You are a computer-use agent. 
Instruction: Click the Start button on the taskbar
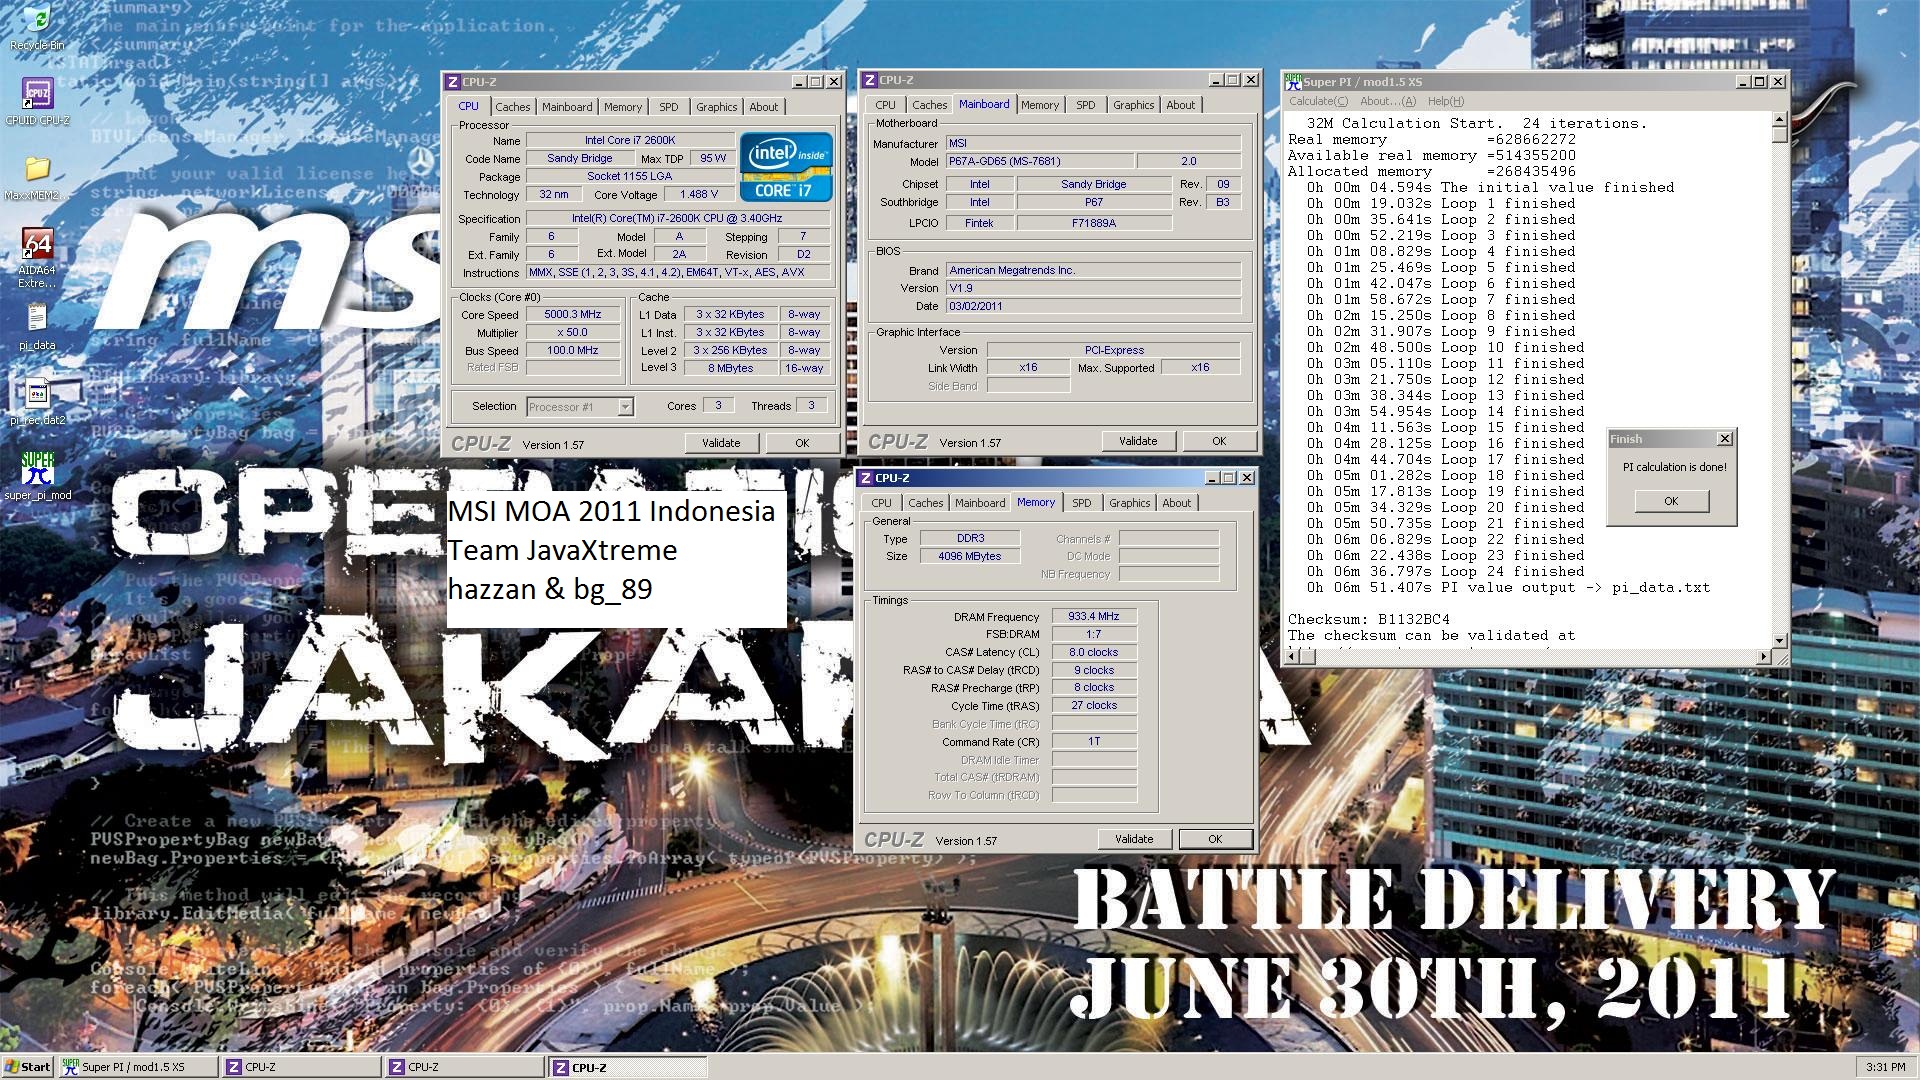[28, 1067]
